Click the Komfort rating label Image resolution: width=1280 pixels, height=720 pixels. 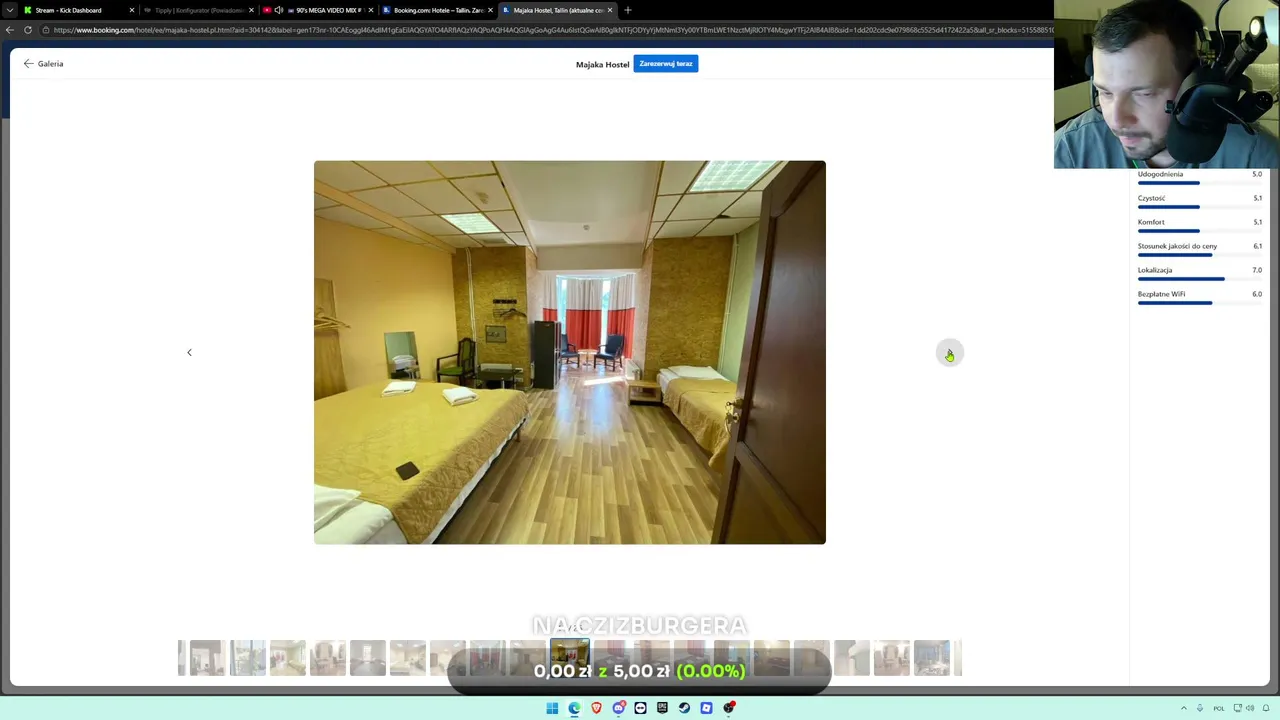pyautogui.click(x=1151, y=222)
